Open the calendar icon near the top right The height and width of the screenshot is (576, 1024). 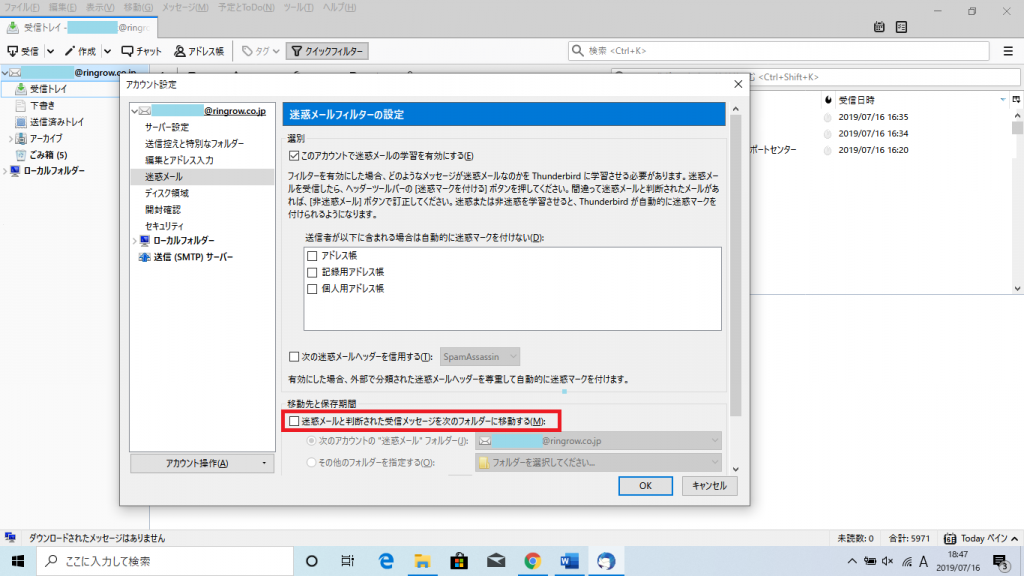[879, 29]
